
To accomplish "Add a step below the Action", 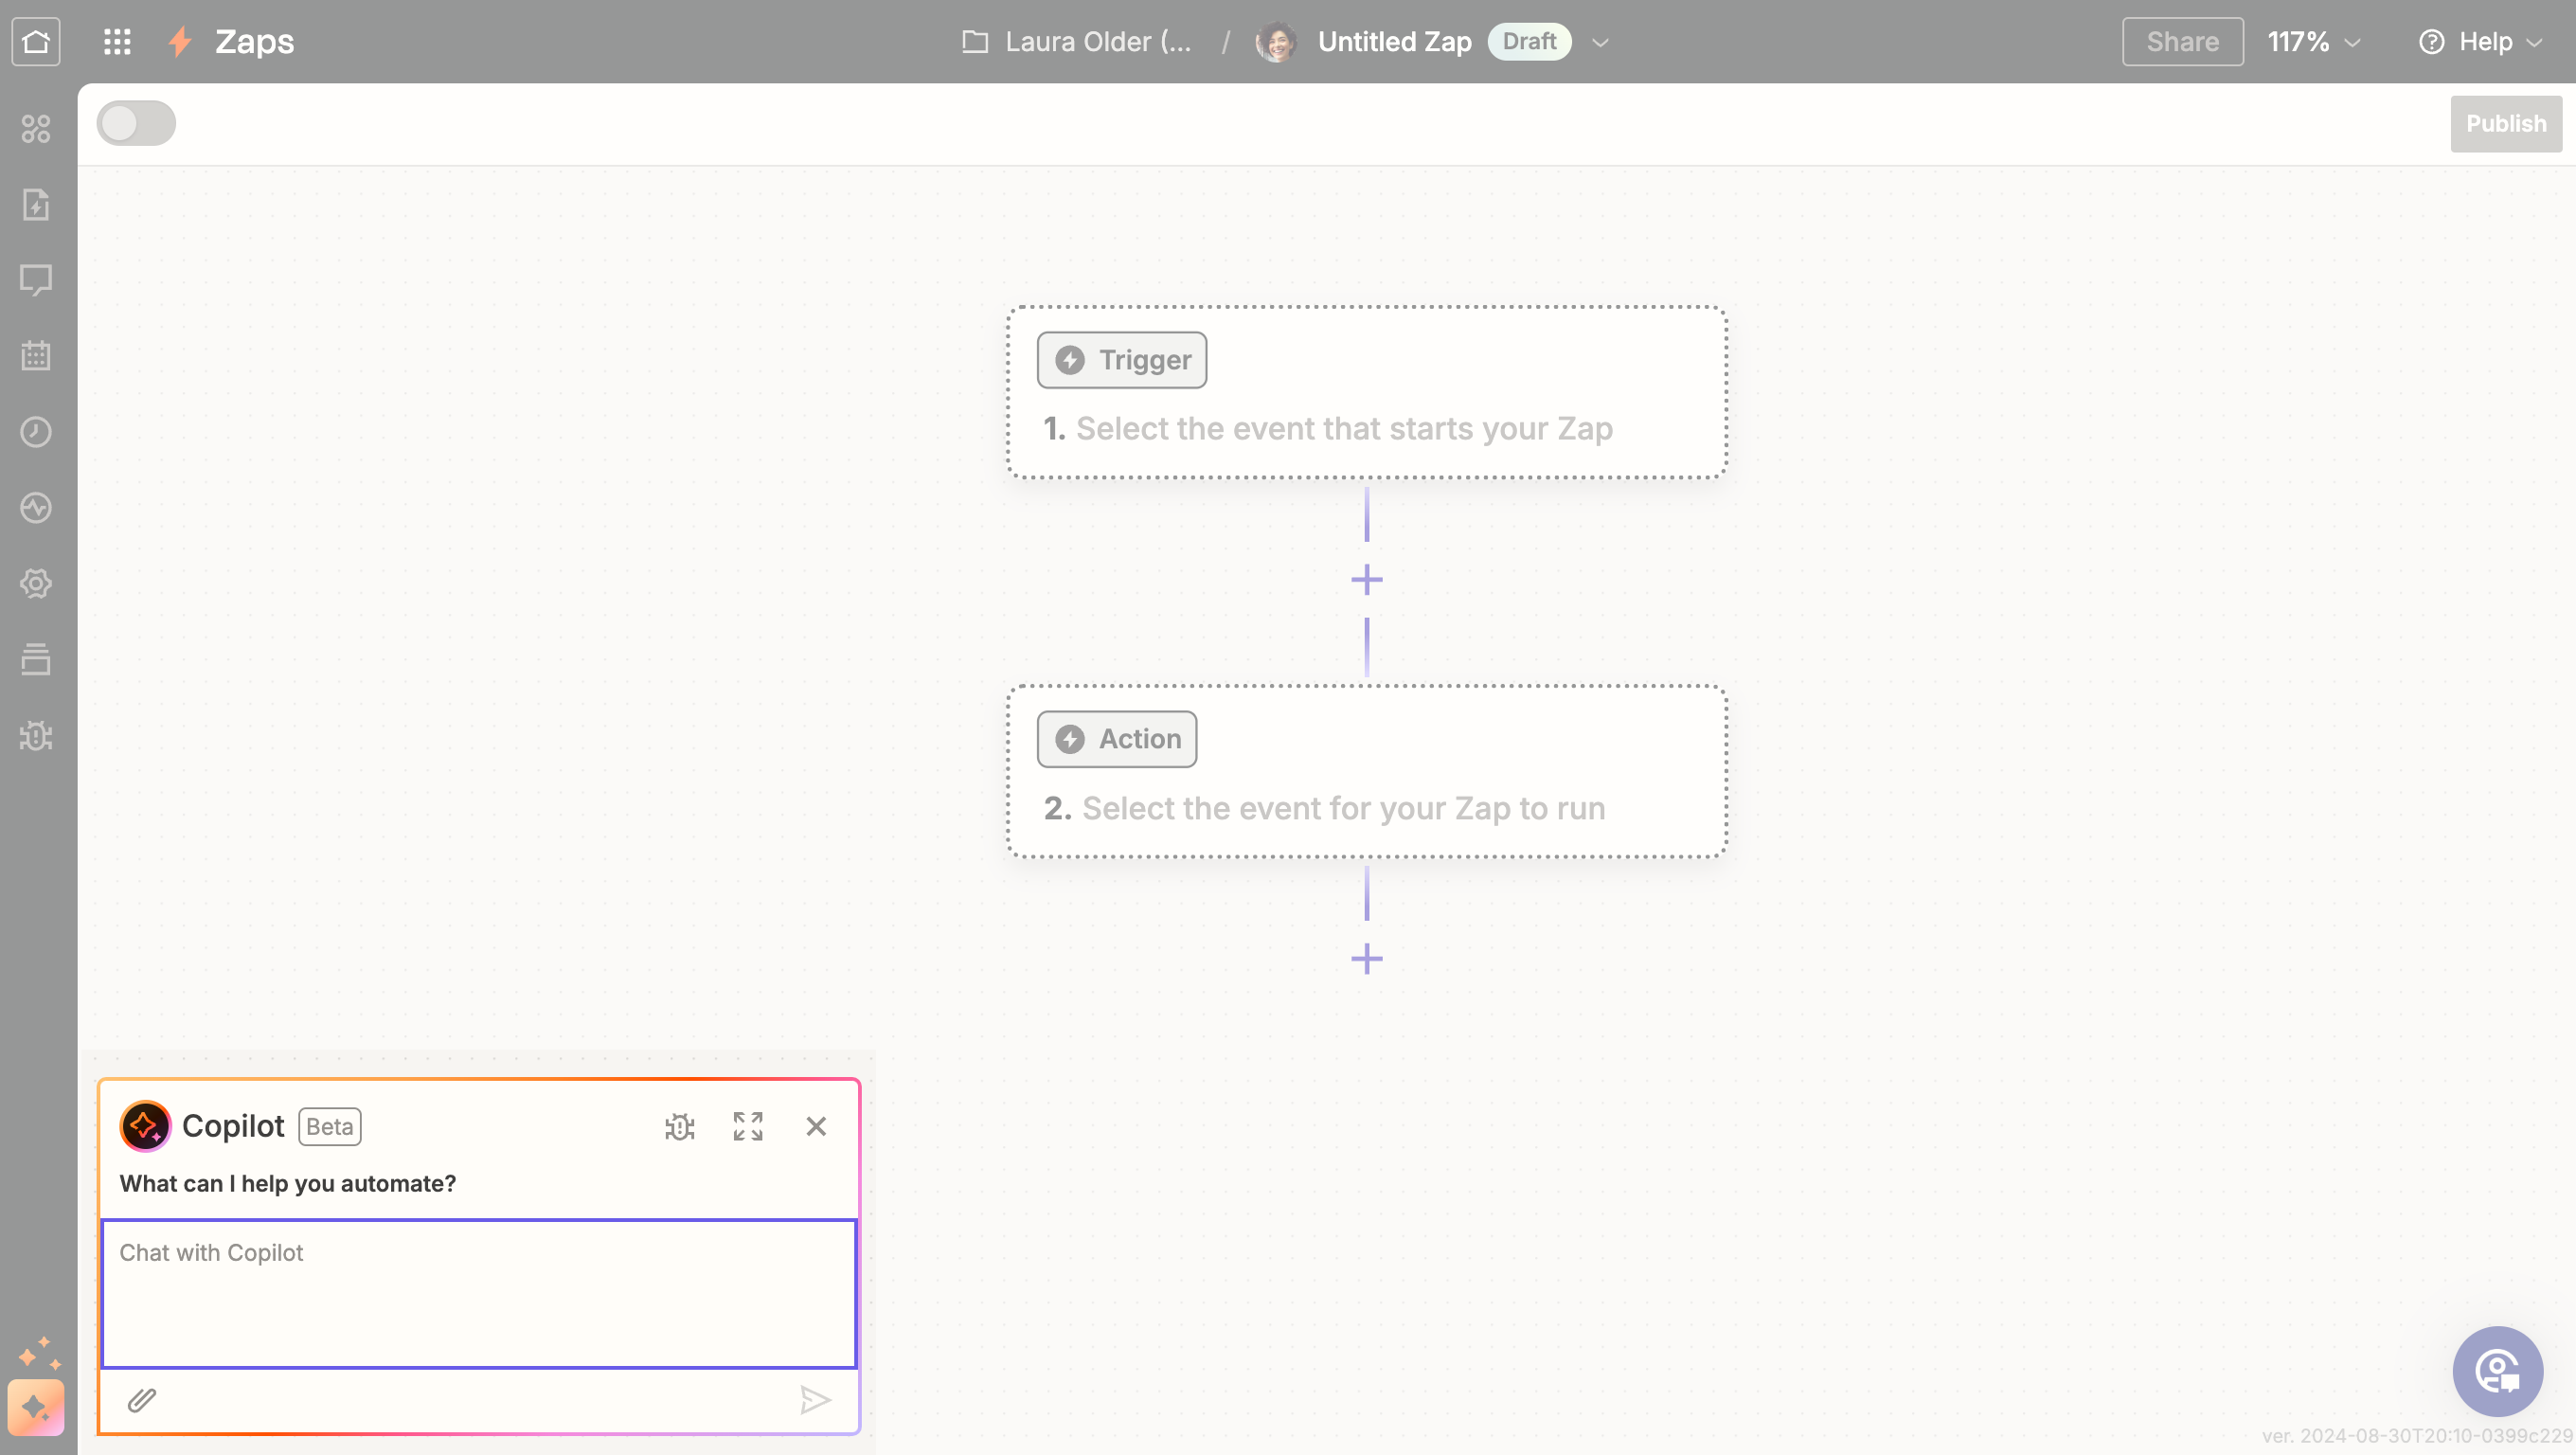I will click(1367, 959).
